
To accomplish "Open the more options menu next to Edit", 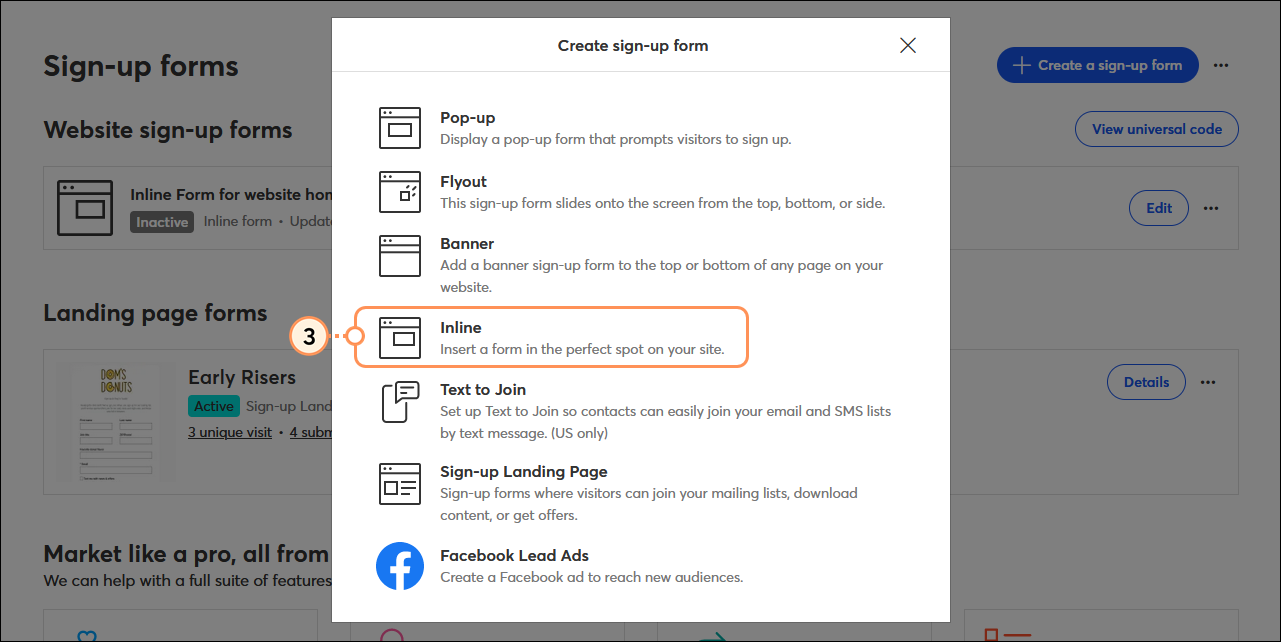I will click(1211, 208).
